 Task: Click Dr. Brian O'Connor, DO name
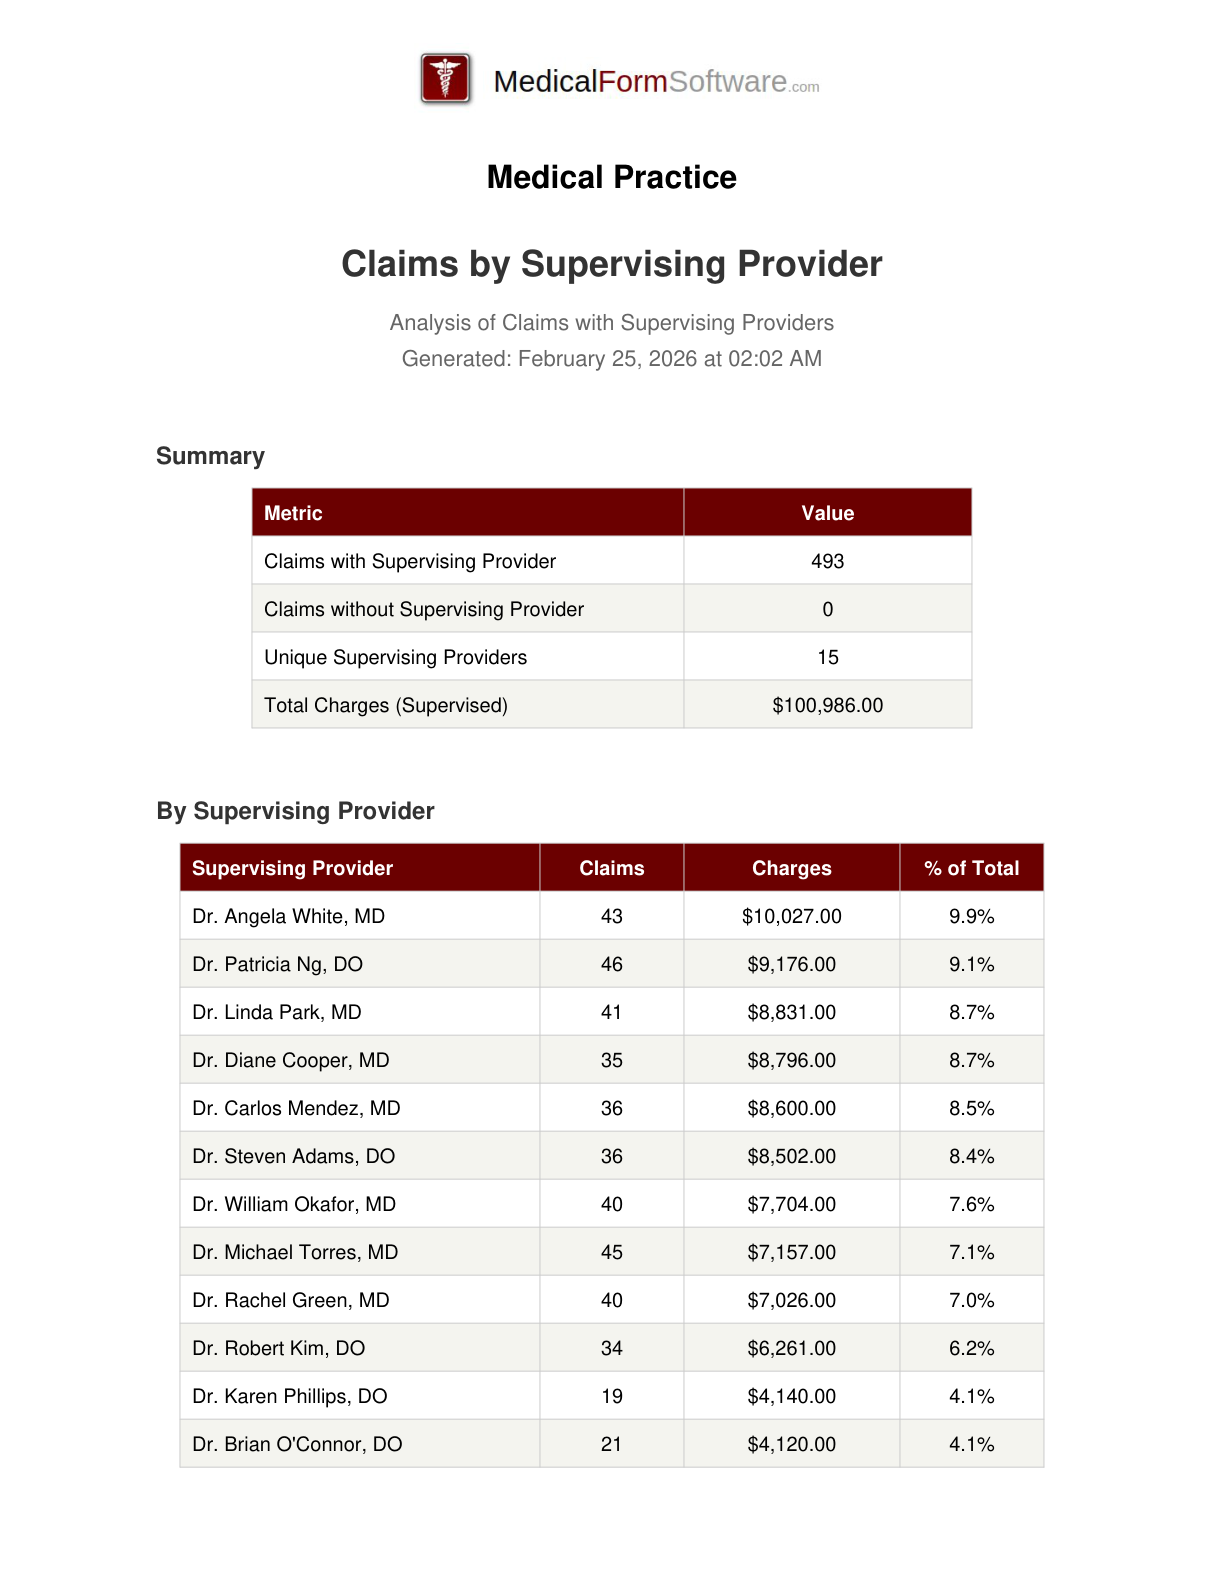coord(297,1444)
